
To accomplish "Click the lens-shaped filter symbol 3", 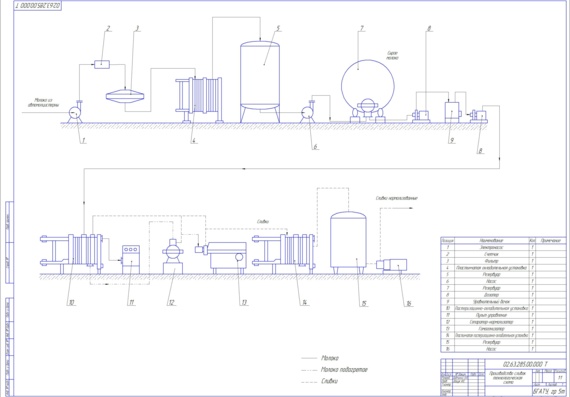I will (125, 96).
